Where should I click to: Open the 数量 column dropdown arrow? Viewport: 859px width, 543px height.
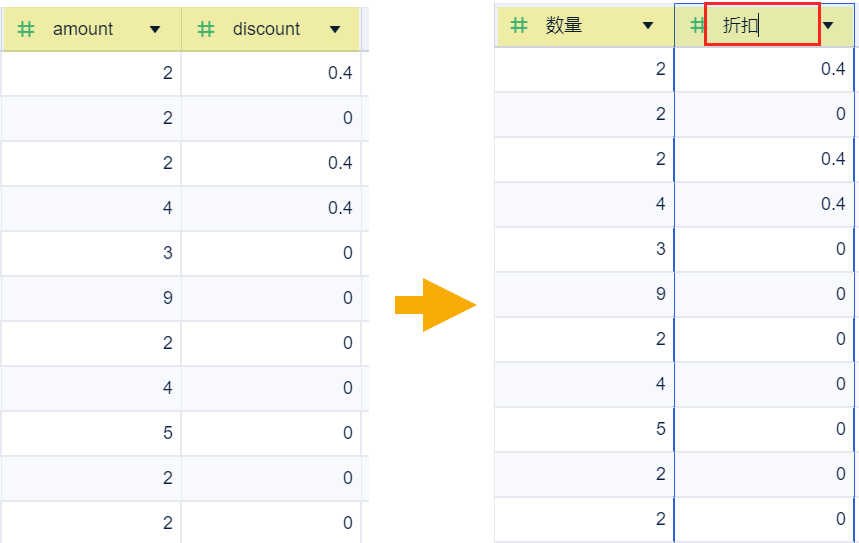click(648, 26)
